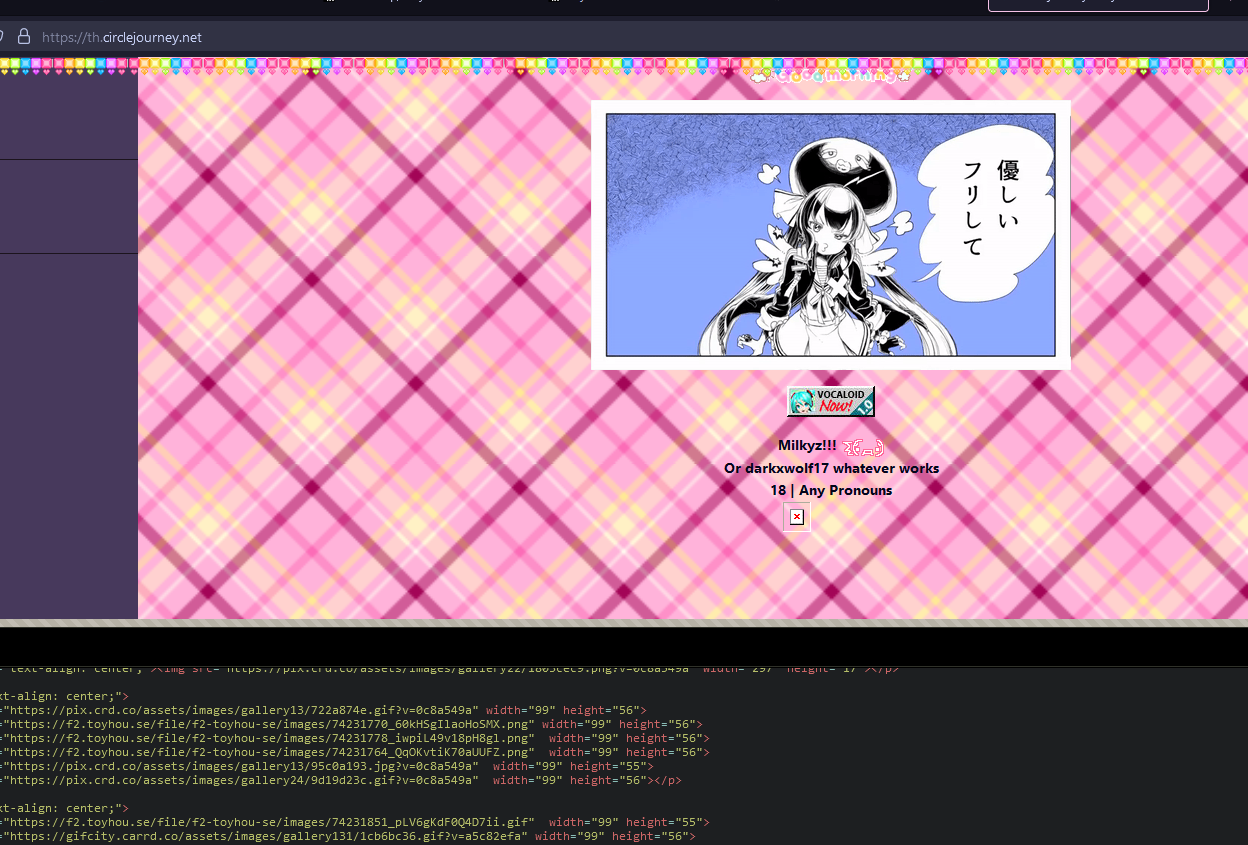
Task: Click the Vocaloid Now! badge
Action: (x=830, y=402)
